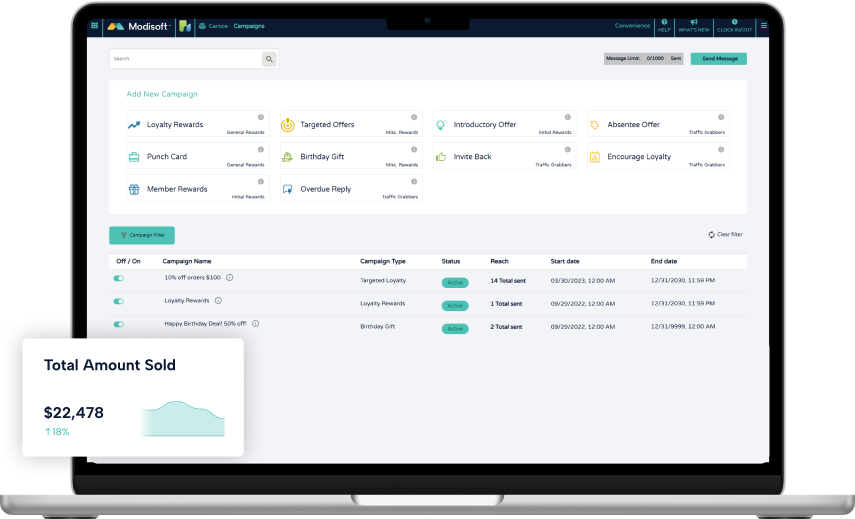Image resolution: width=855 pixels, height=519 pixels.
Task: Open the hamburger menu in top bar
Action: [x=763, y=26]
